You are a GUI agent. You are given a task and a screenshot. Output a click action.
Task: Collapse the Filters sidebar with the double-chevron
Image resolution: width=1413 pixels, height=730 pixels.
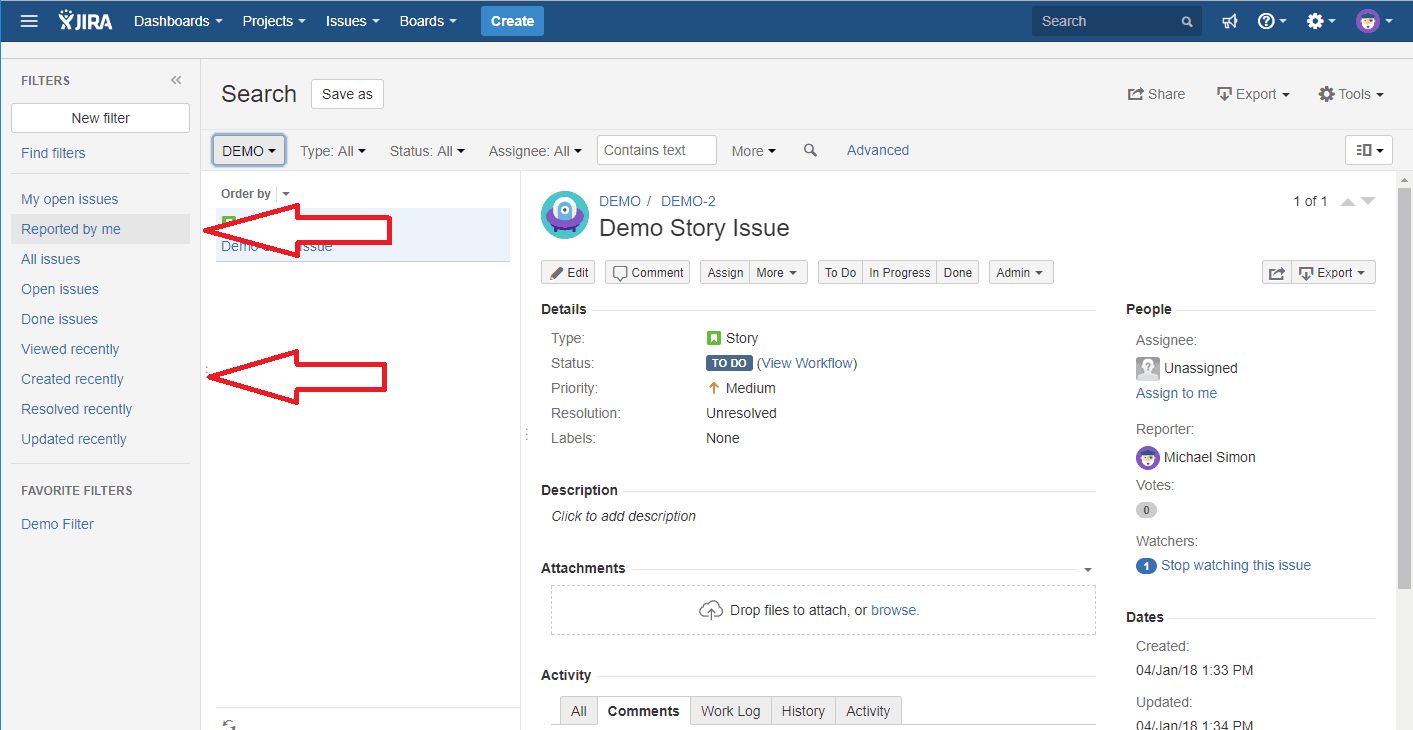176,80
